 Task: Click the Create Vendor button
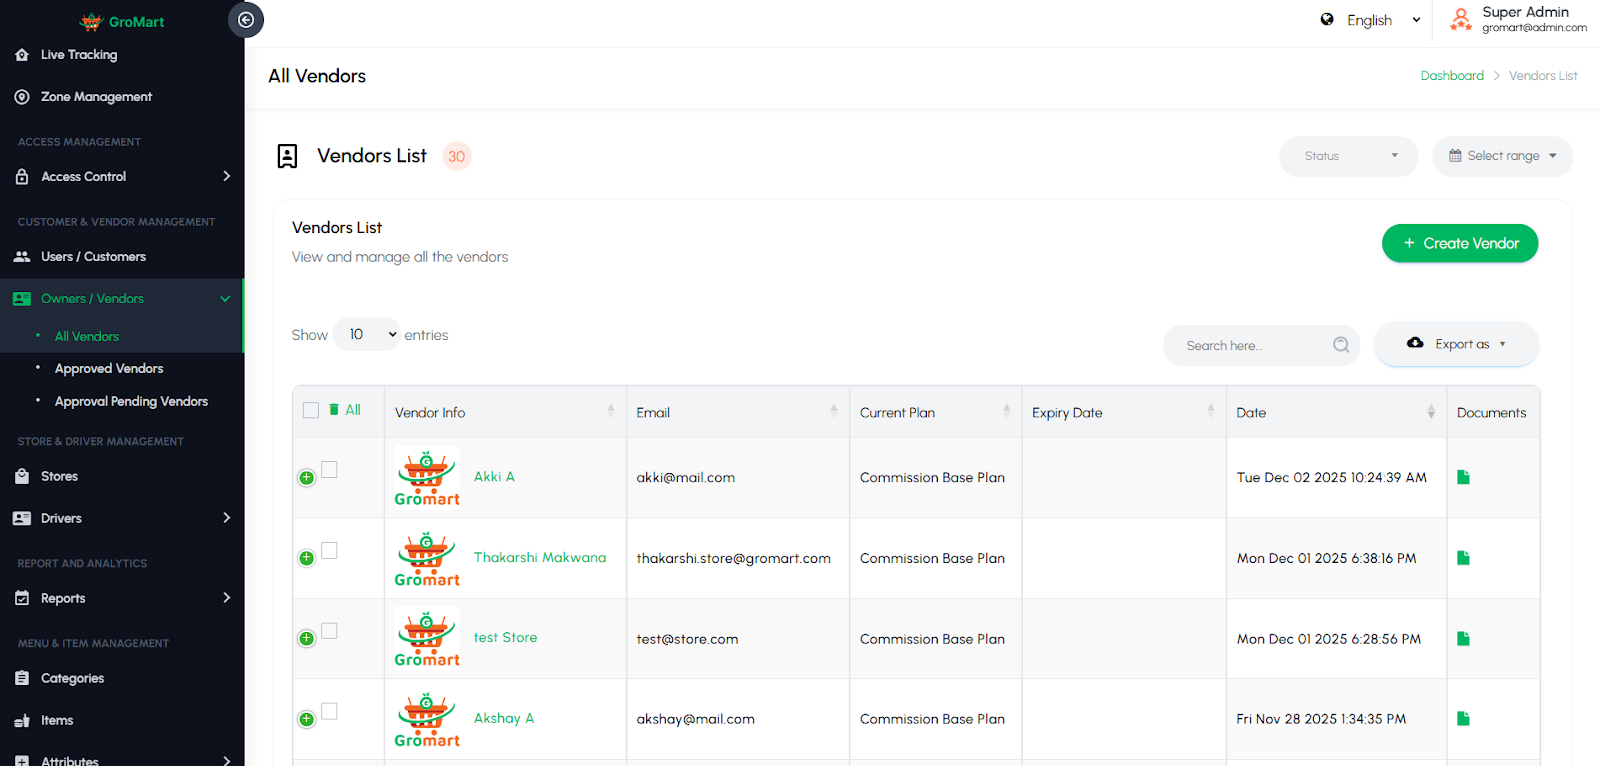pyautogui.click(x=1460, y=243)
